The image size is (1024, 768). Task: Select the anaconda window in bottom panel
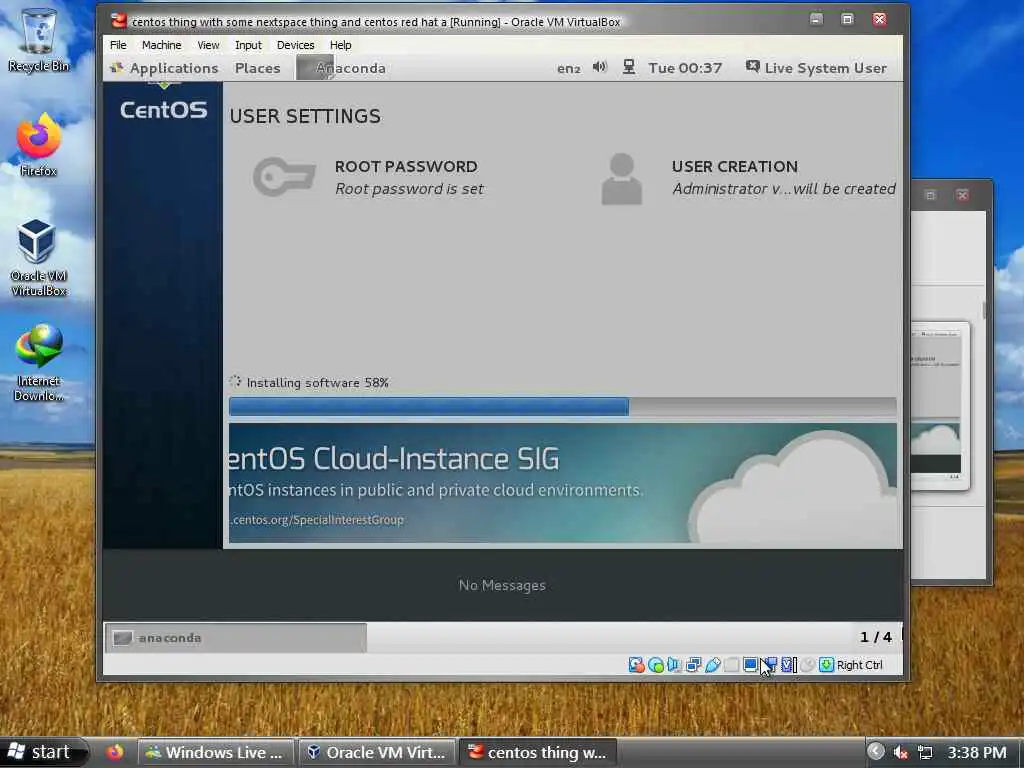point(235,637)
